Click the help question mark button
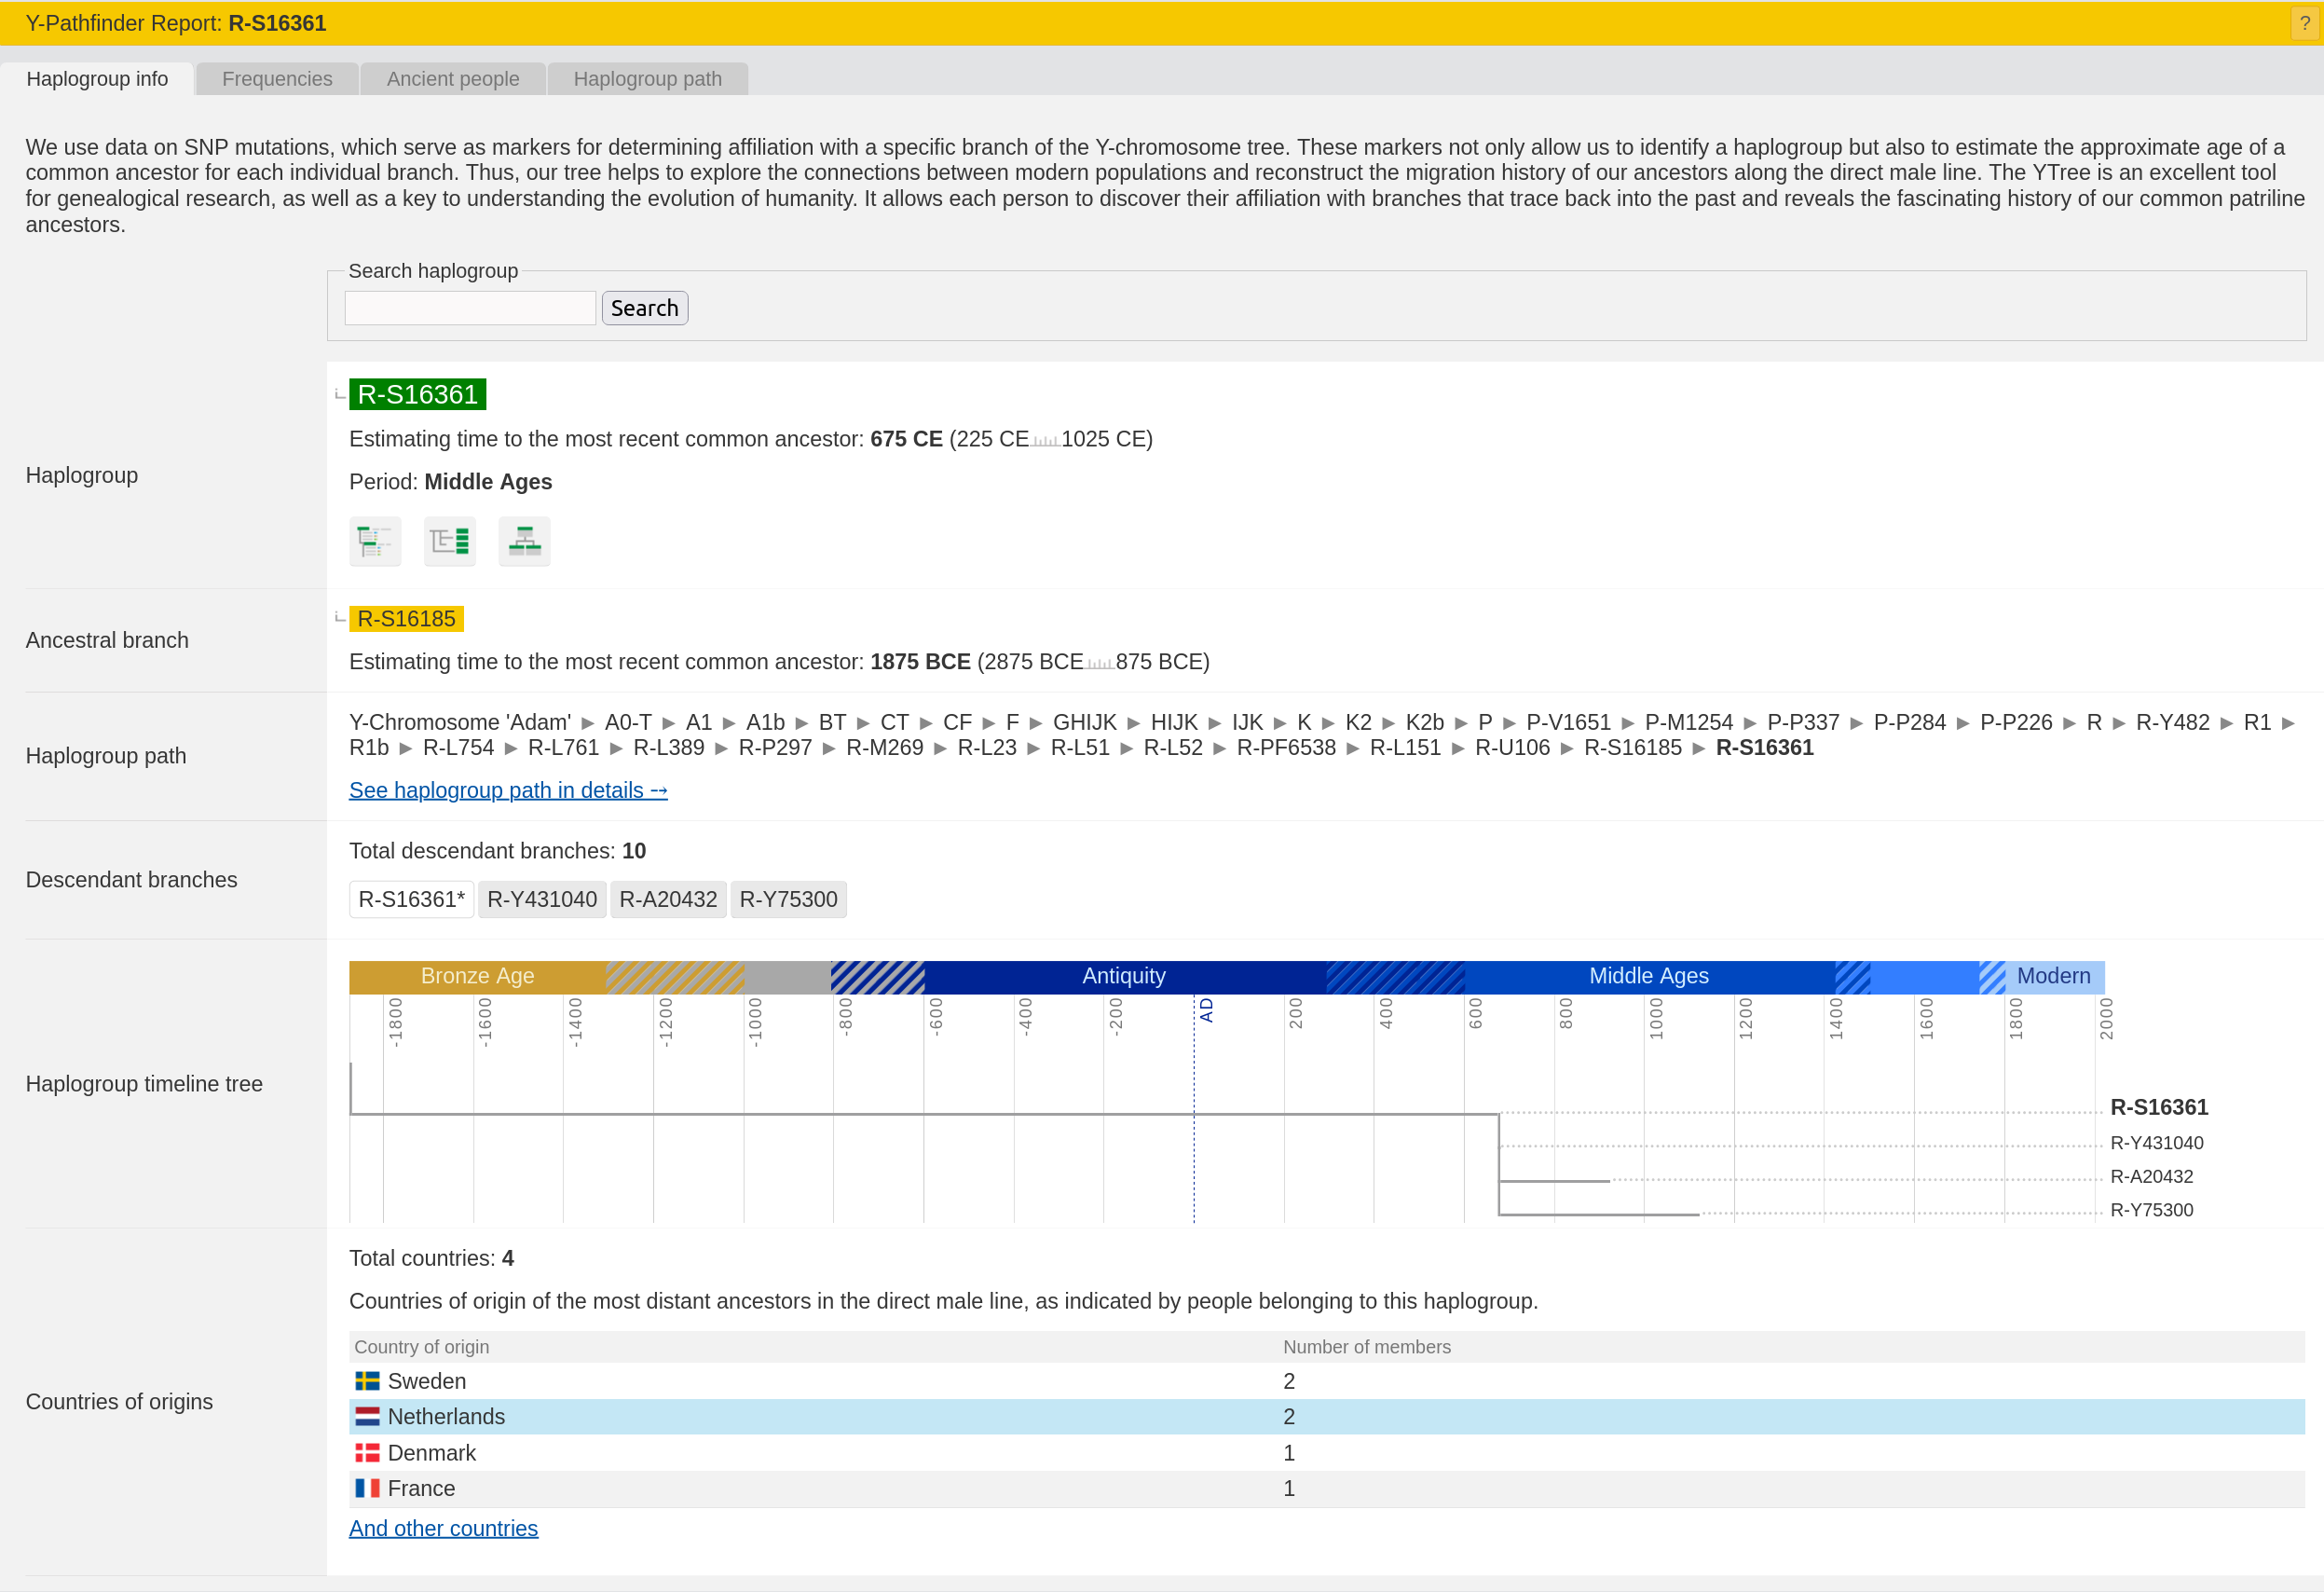This screenshot has height=1592, width=2324. point(2304,23)
